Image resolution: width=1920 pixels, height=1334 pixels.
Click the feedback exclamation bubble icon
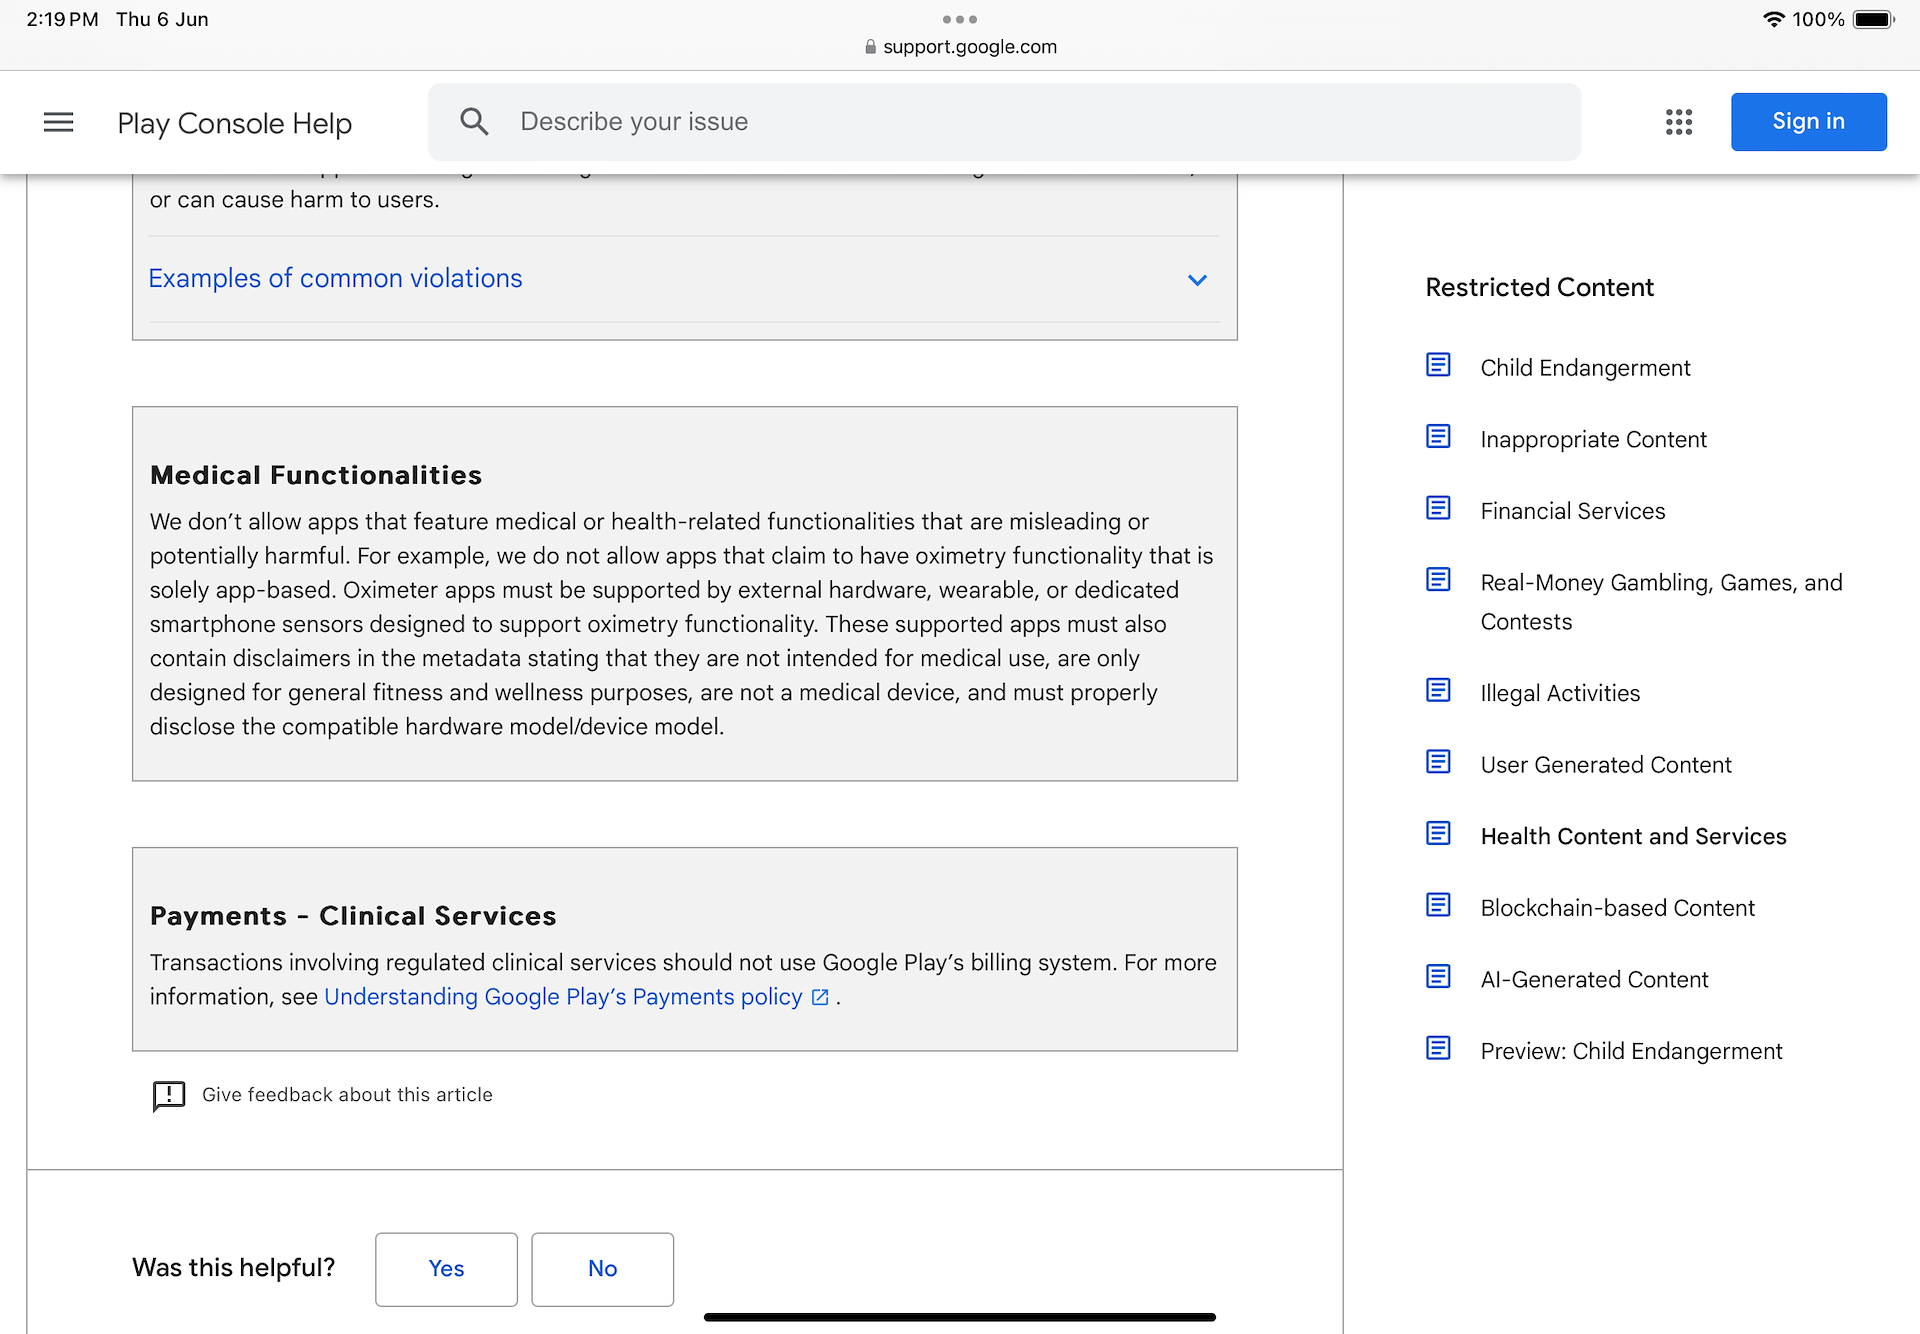(168, 1095)
